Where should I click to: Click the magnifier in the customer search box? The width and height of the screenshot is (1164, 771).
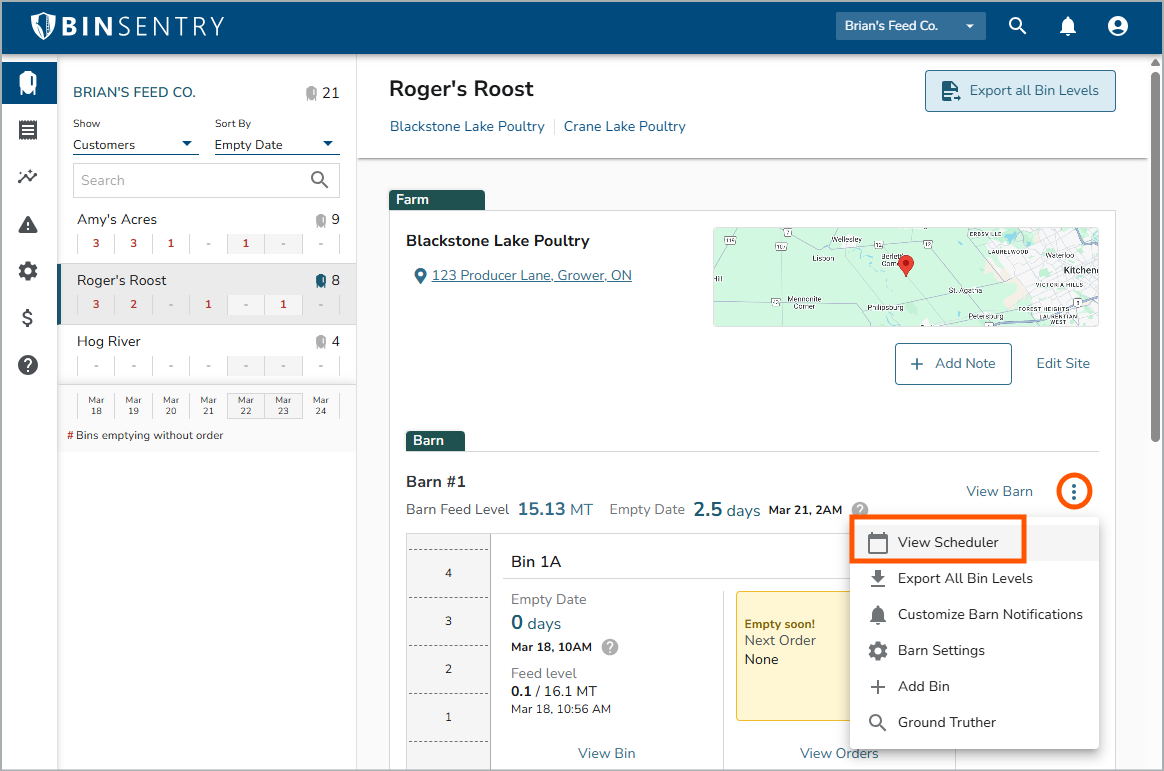tap(319, 180)
